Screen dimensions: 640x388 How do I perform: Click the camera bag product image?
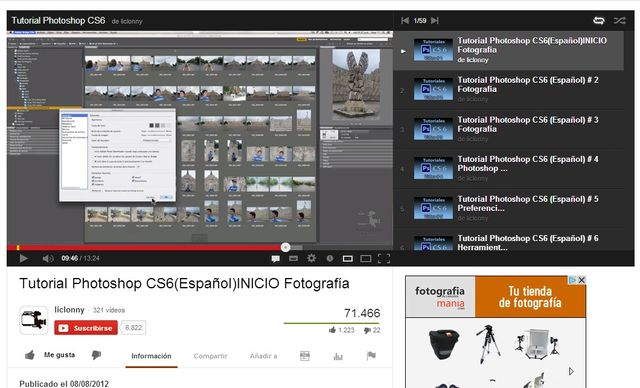(x=444, y=345)
